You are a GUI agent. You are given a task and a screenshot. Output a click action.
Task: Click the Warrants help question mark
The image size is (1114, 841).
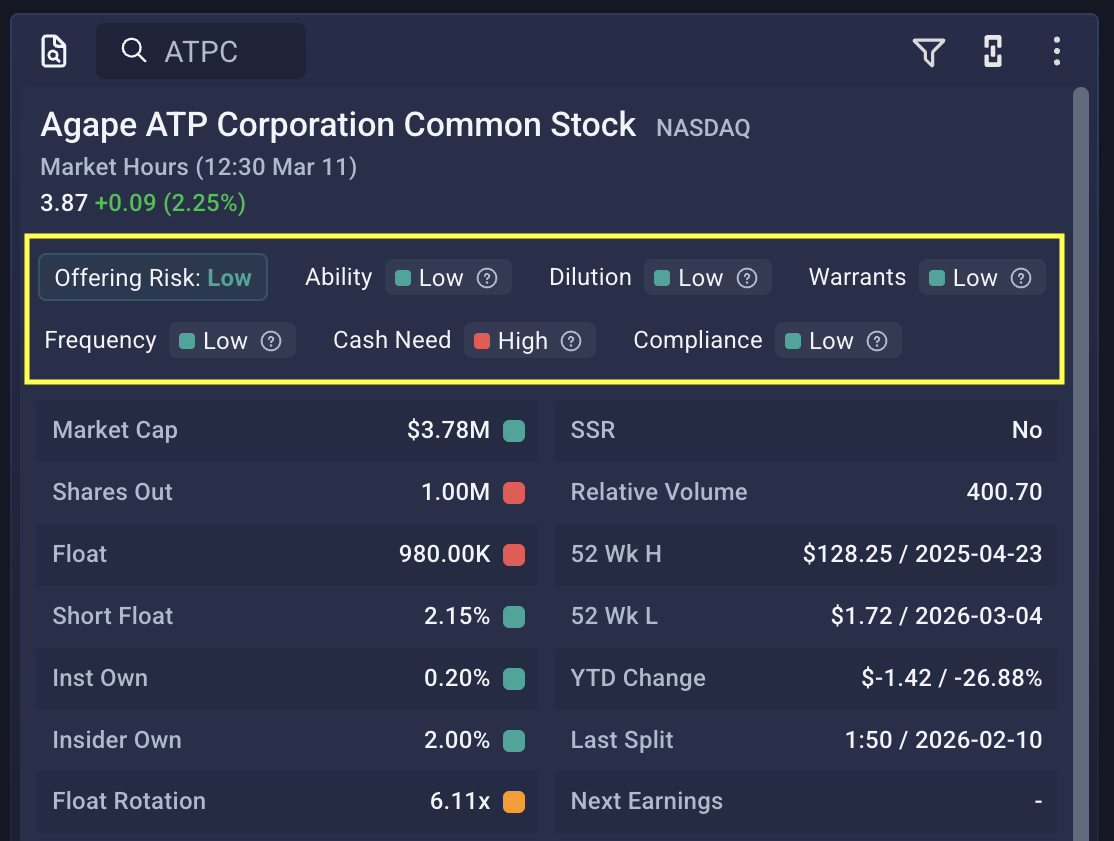pos(1021,278)
